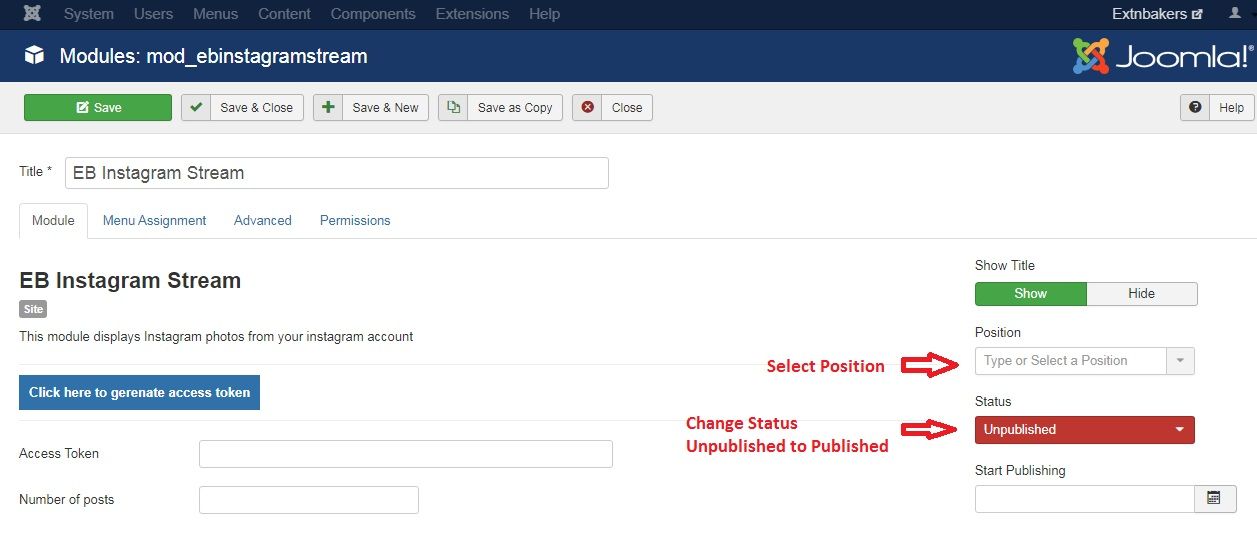1257x533 pixels.
Task: Click the Save & Close button label
Action: point(257,108)
